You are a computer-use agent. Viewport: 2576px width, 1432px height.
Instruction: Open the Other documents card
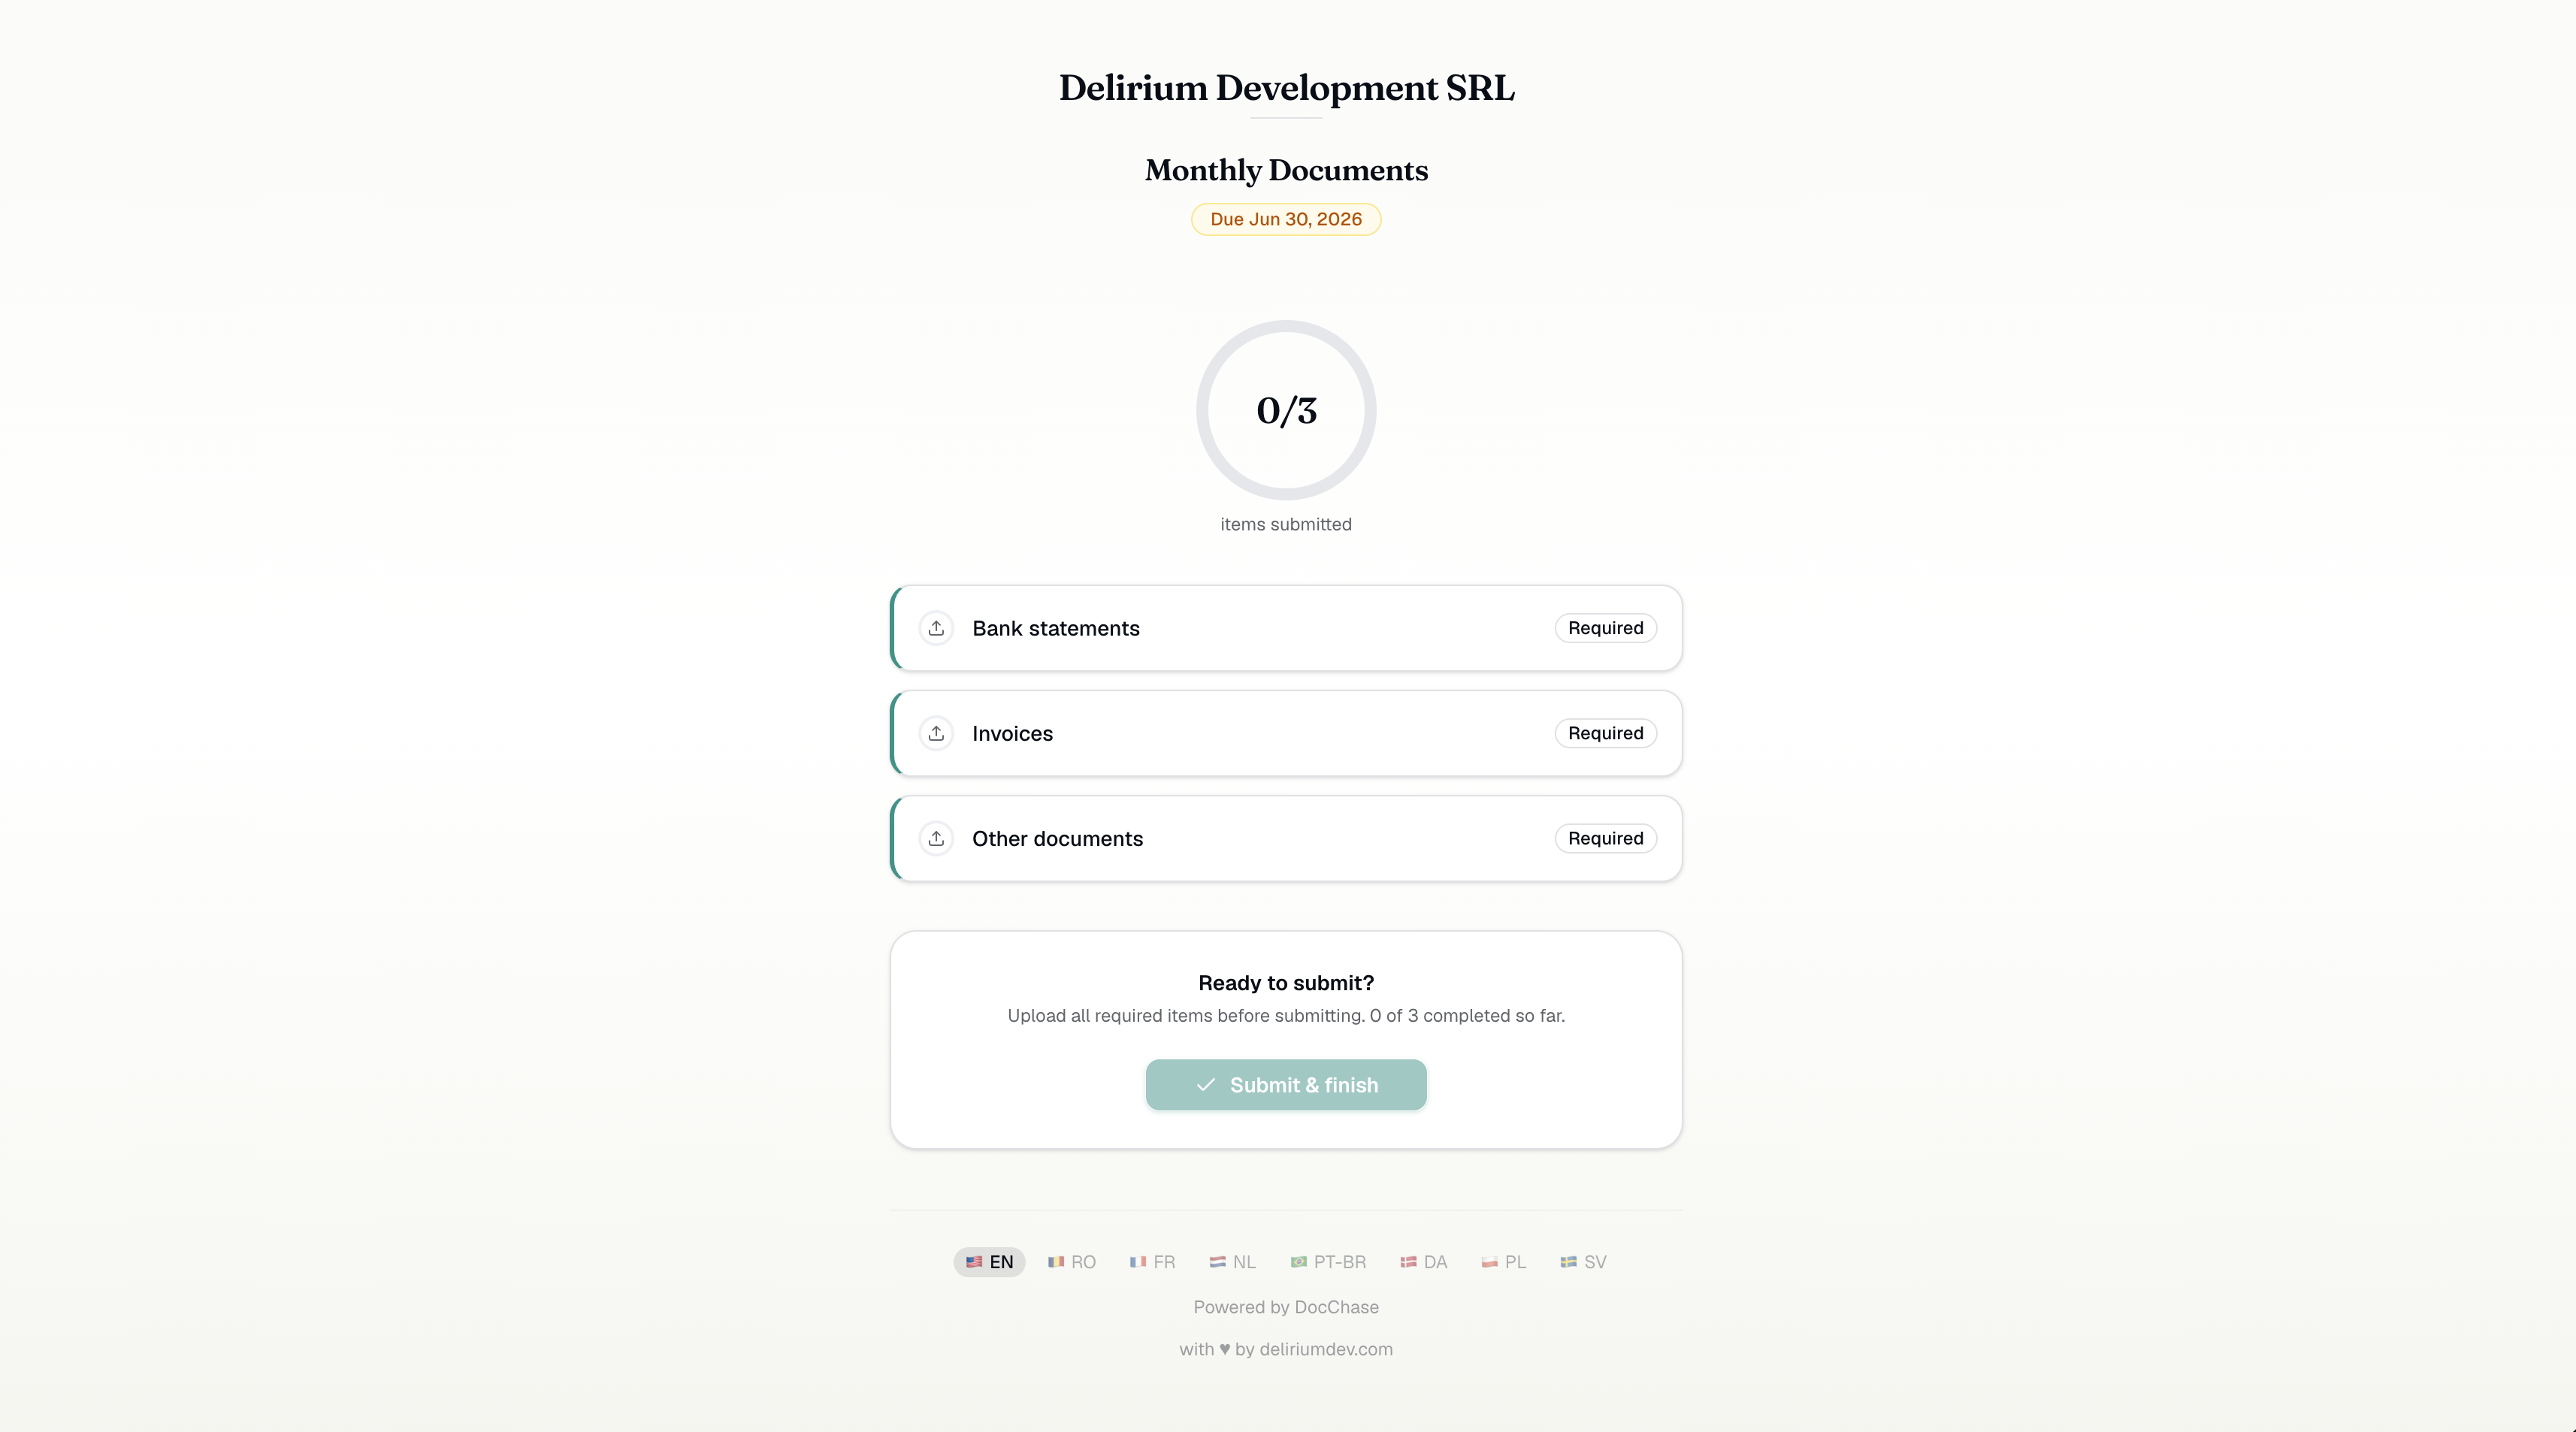coord(1286,838)
